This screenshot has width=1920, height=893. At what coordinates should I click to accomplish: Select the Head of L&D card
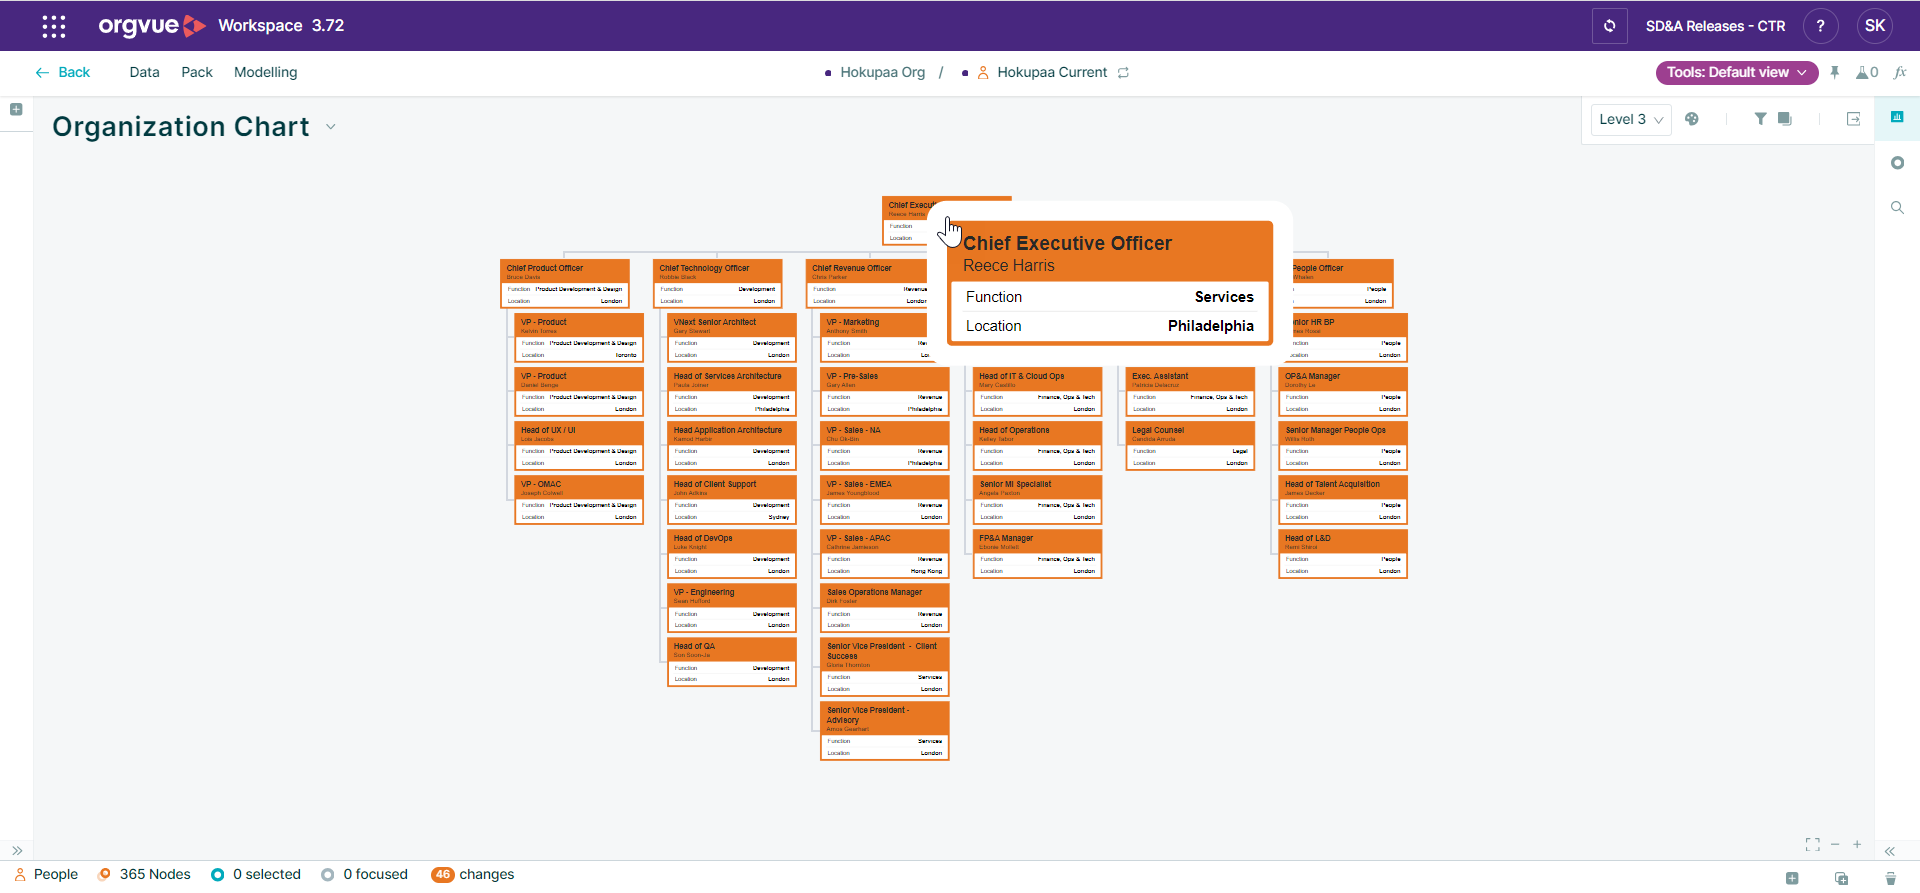pos(1343,553)
